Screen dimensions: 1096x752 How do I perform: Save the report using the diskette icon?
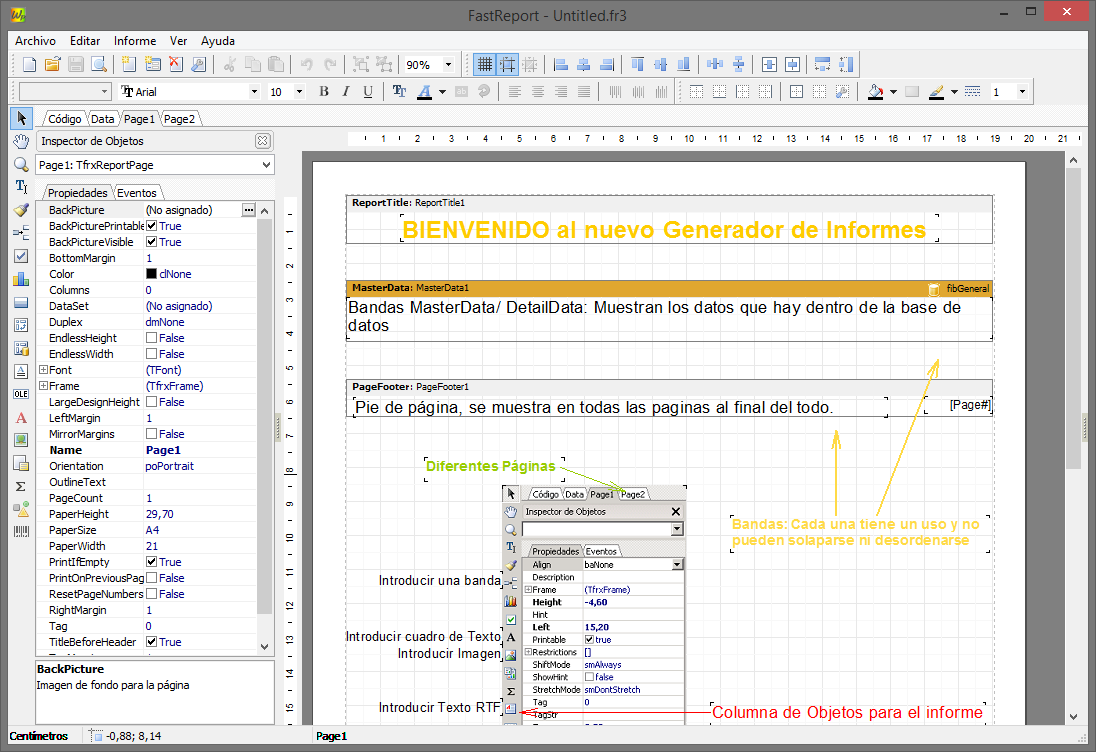75,65
